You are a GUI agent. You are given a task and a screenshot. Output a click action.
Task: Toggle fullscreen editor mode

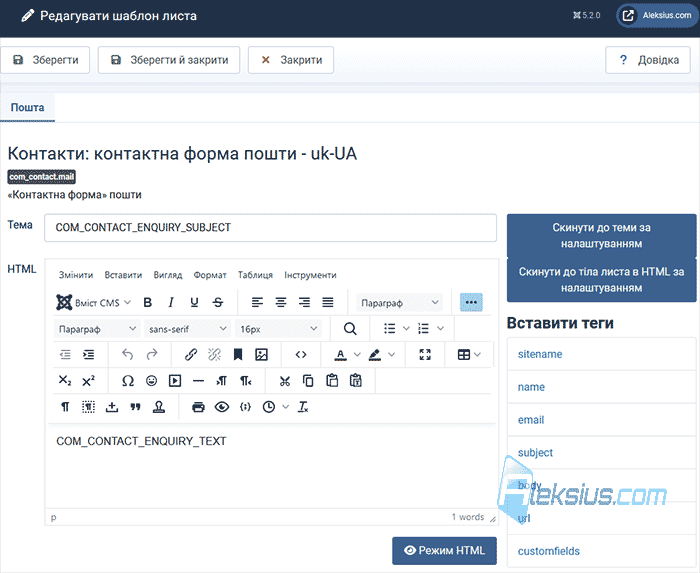[425, 355]
